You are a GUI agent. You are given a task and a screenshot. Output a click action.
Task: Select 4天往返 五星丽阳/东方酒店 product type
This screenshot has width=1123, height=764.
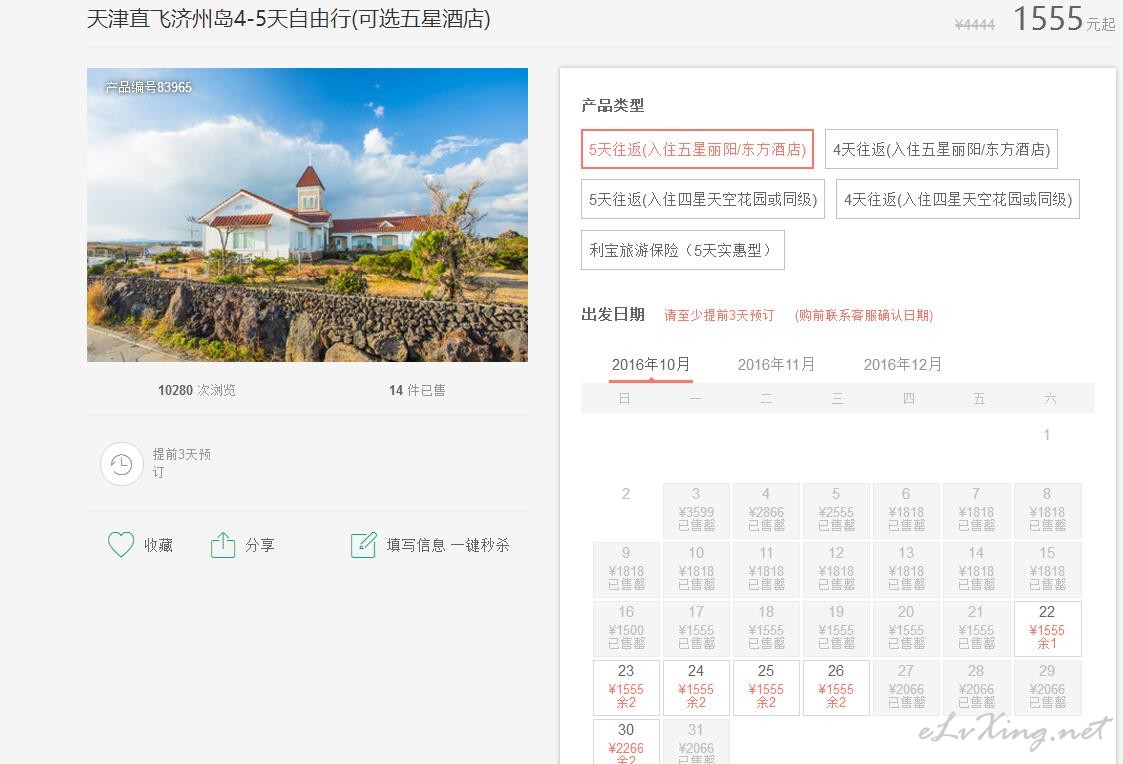941,149
